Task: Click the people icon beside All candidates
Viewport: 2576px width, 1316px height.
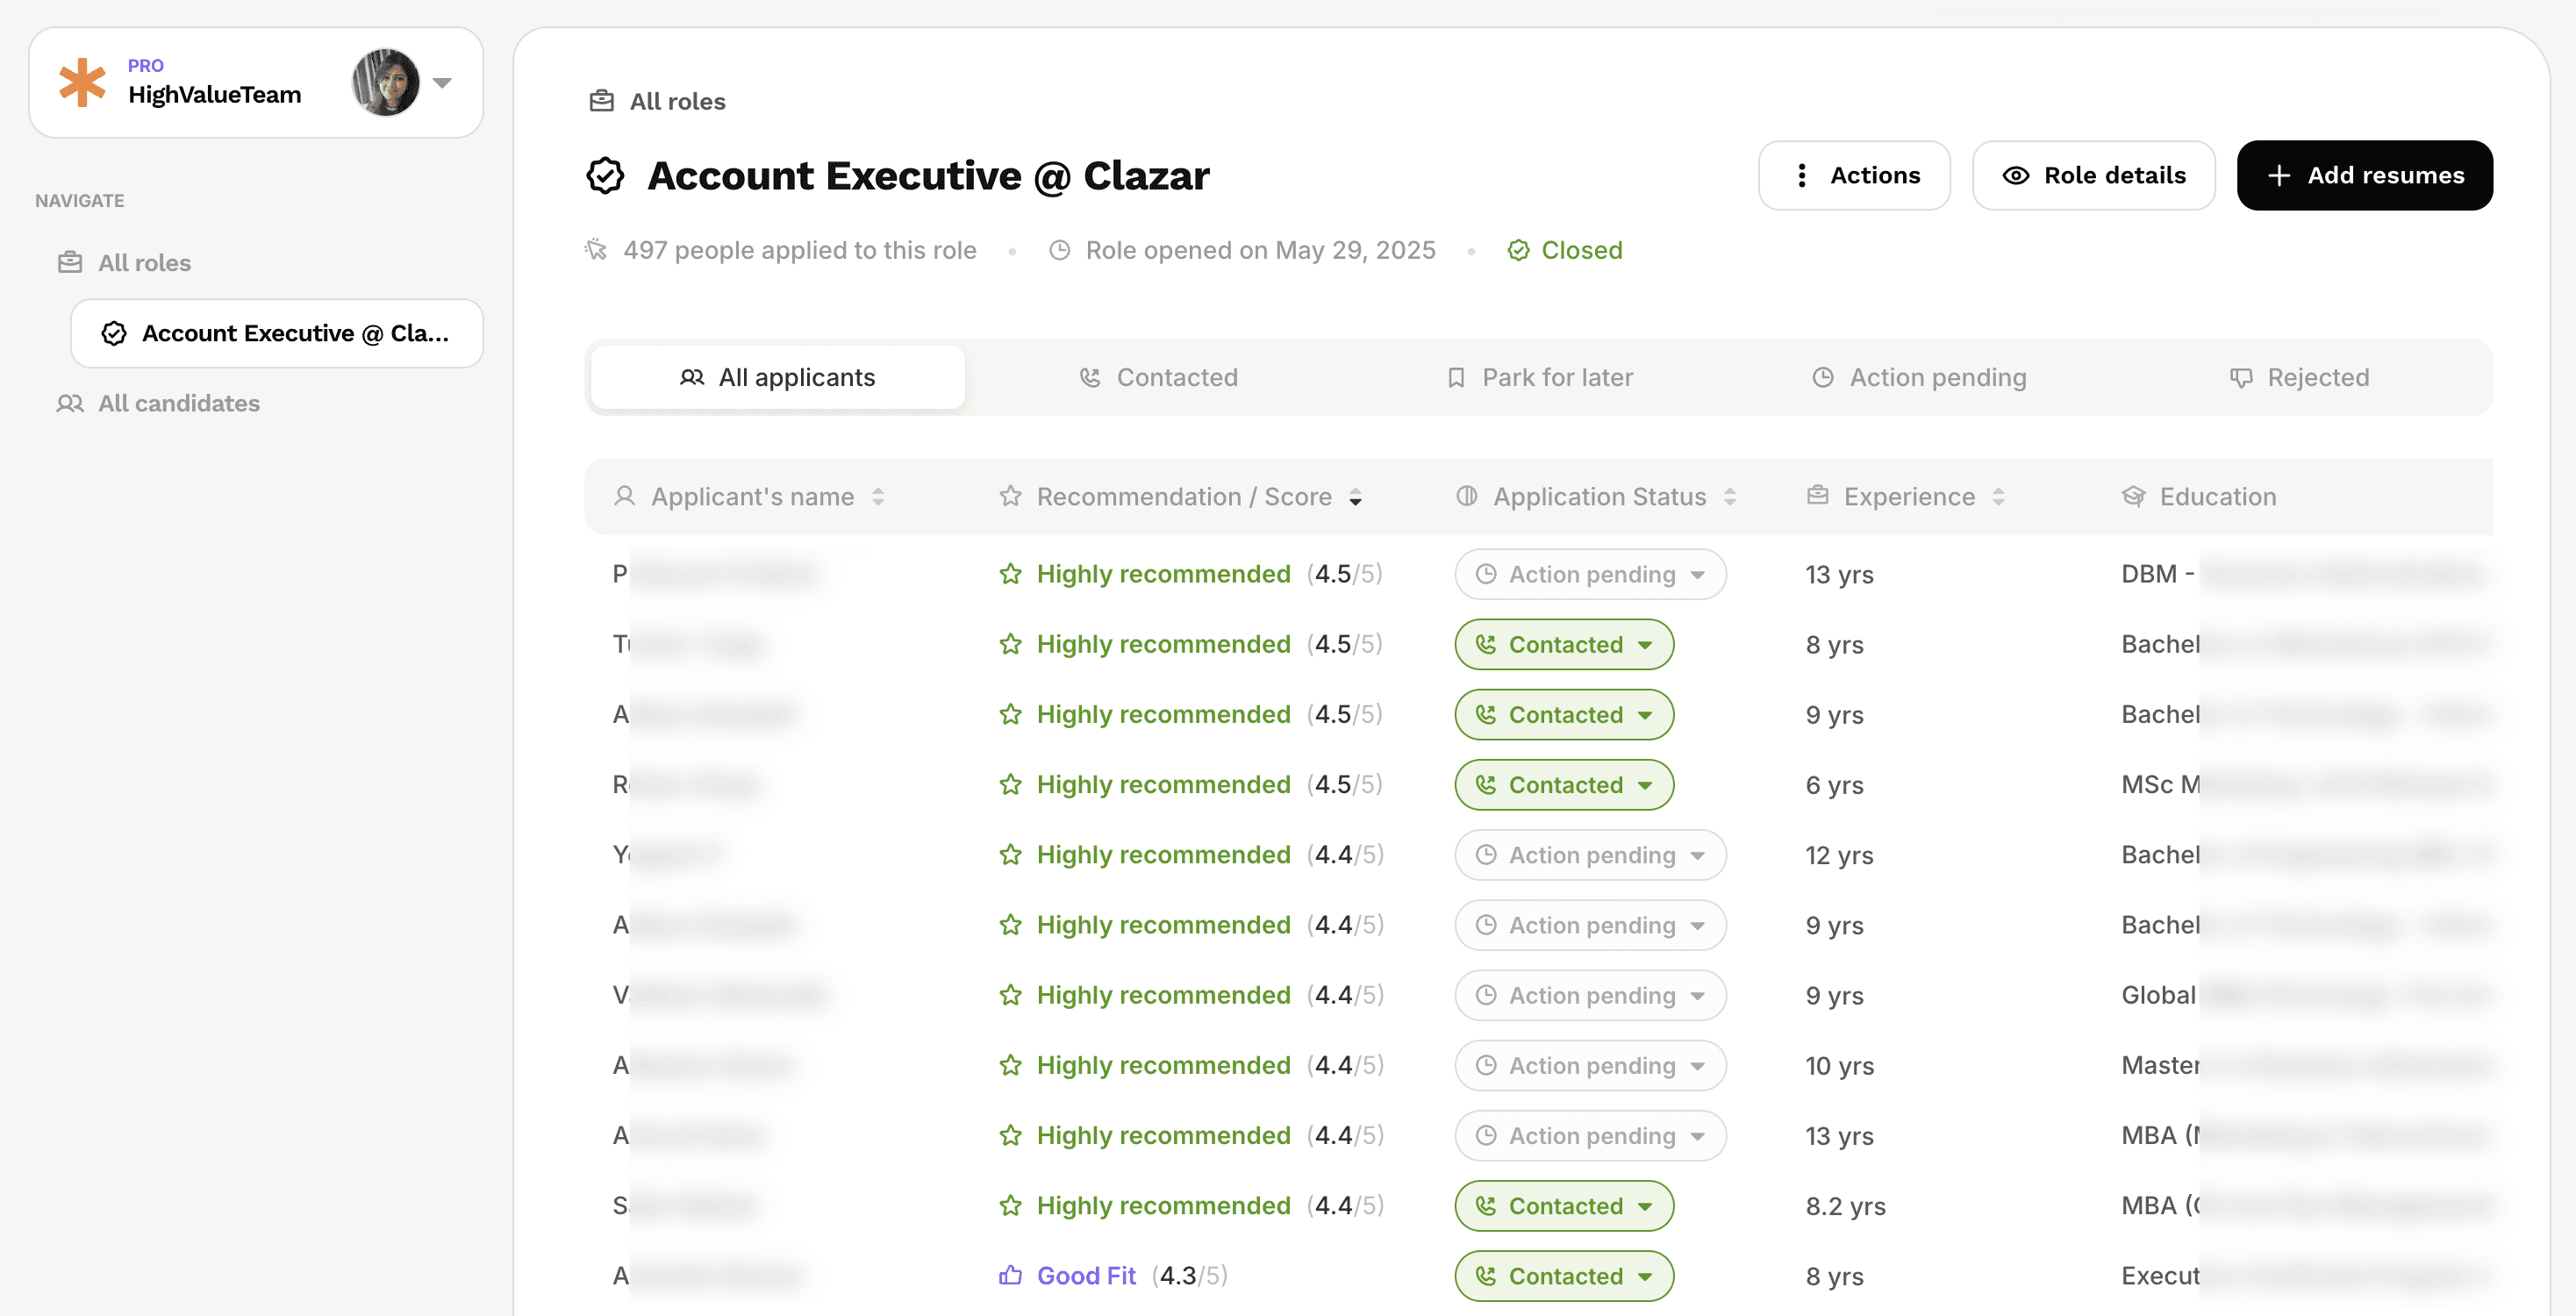Action: coord(70,403)
